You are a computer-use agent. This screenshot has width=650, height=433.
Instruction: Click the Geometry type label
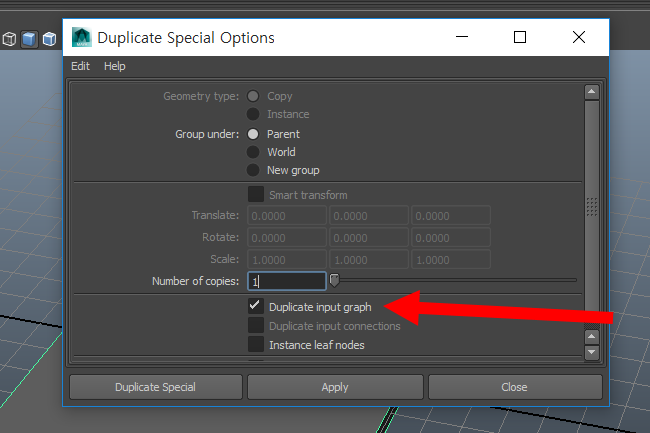[201, 96]
